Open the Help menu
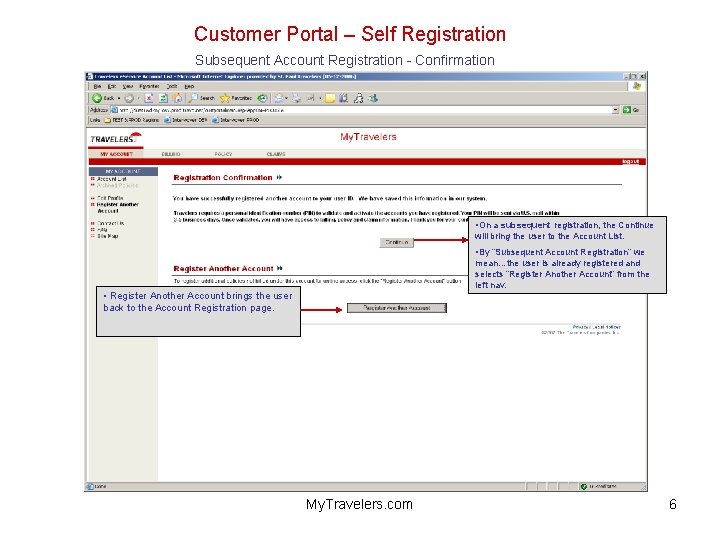The width and height of the screenshot is (720, 540). [x=189, y=86]
